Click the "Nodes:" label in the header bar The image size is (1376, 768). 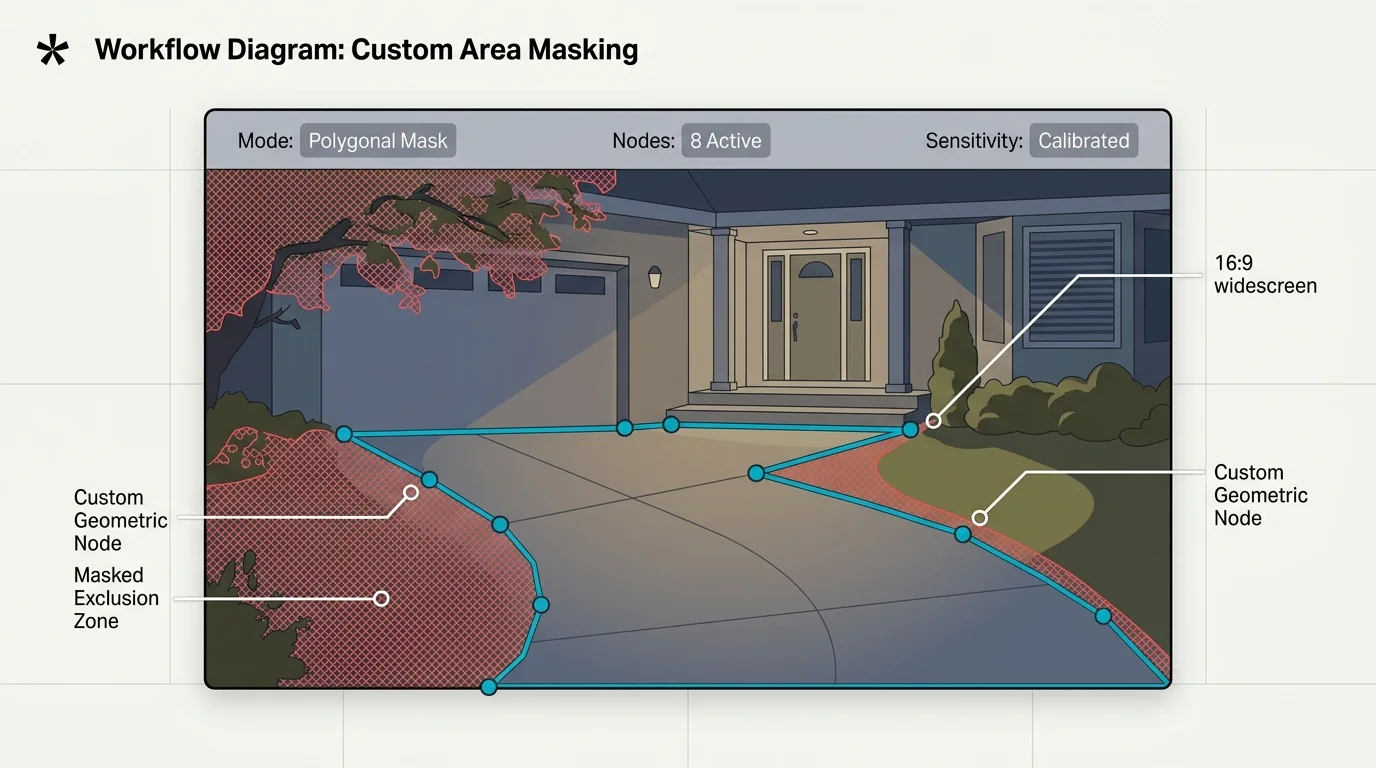(643, 141)
